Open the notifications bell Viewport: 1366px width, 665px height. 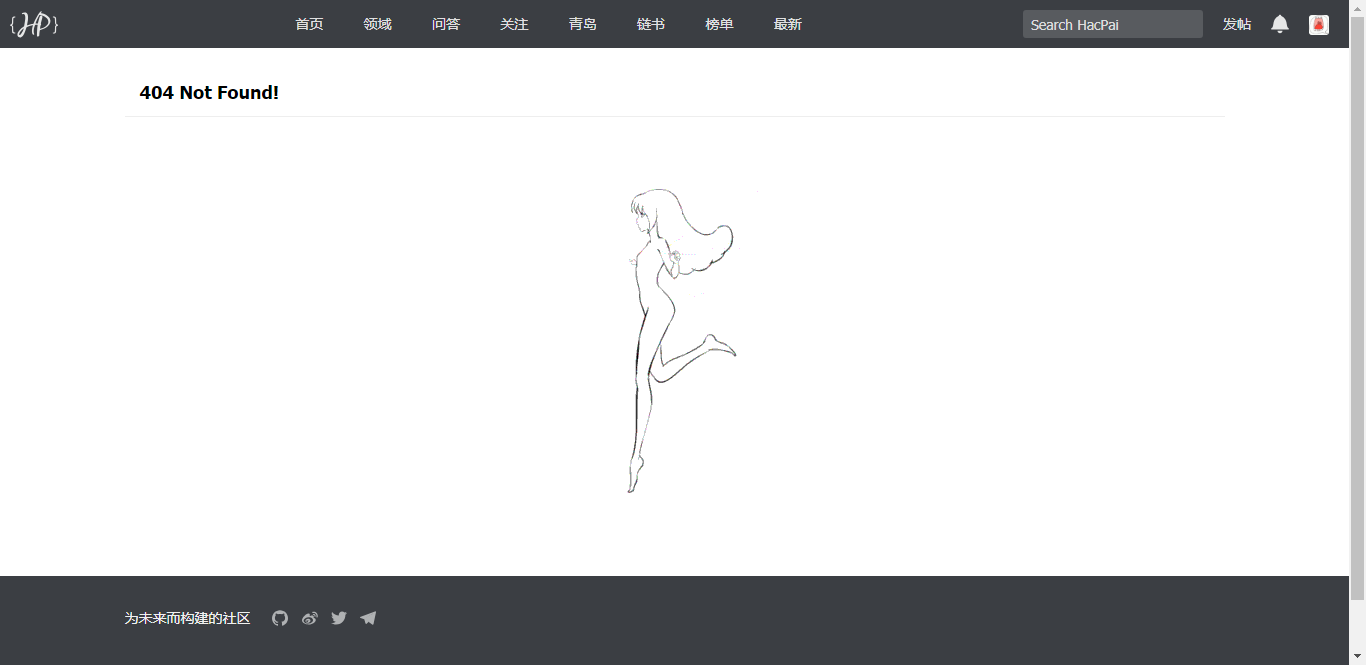(x=1280, y=24)
